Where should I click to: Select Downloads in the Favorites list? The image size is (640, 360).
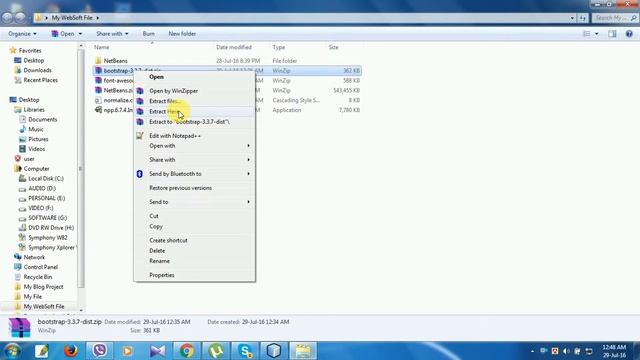coord(37,70)
